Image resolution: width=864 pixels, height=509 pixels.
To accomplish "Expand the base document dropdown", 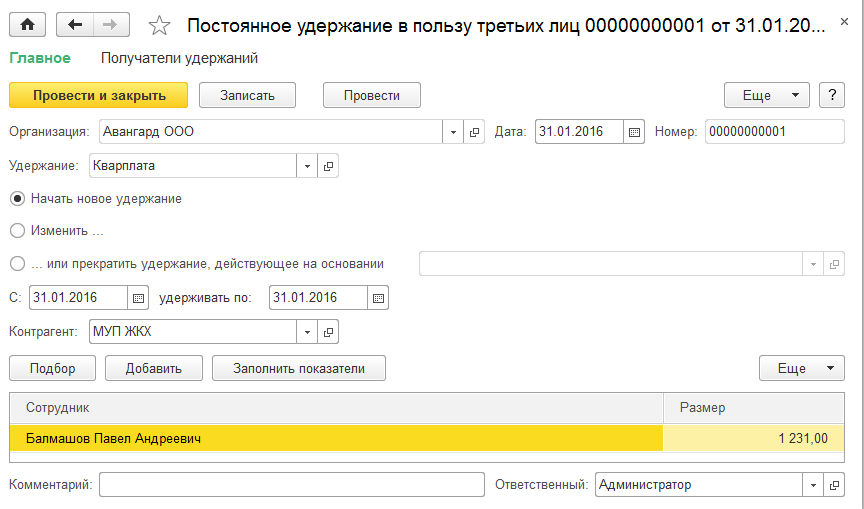I will click(813, 264).
